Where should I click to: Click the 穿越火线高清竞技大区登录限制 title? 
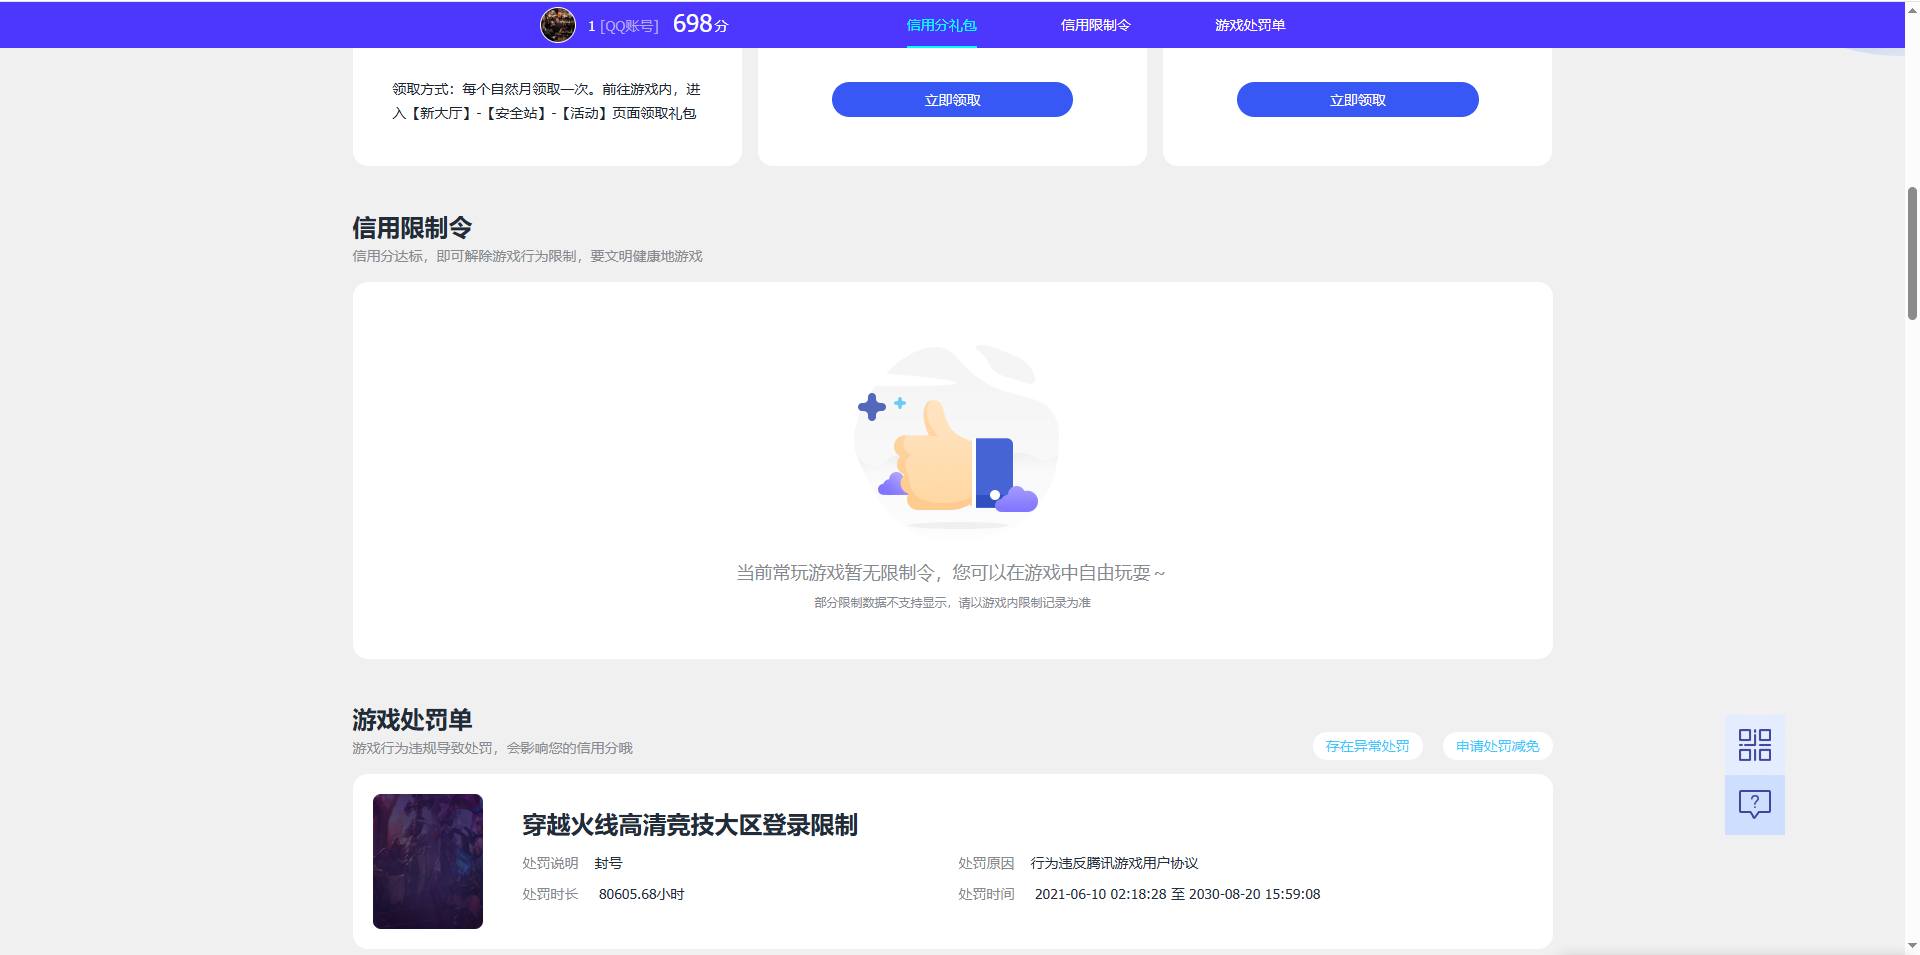click(x=690, y=825)
